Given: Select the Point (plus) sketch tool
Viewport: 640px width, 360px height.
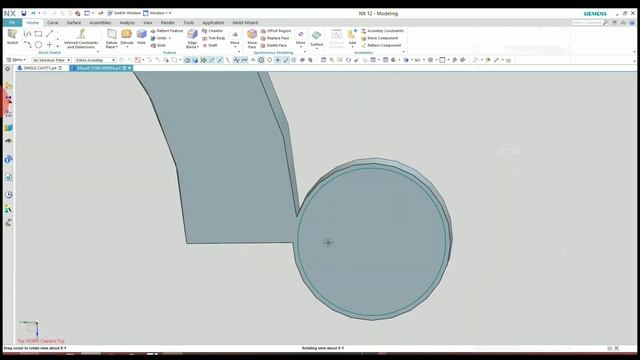Looking at the screenshot, I should click(49, 44).
